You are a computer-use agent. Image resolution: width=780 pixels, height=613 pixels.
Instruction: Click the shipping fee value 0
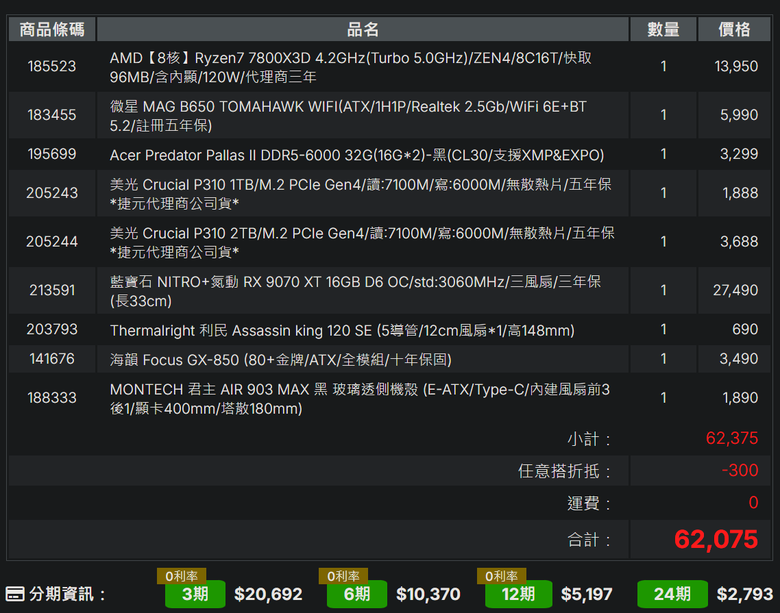pyautogui.click(x=753, y=502)
